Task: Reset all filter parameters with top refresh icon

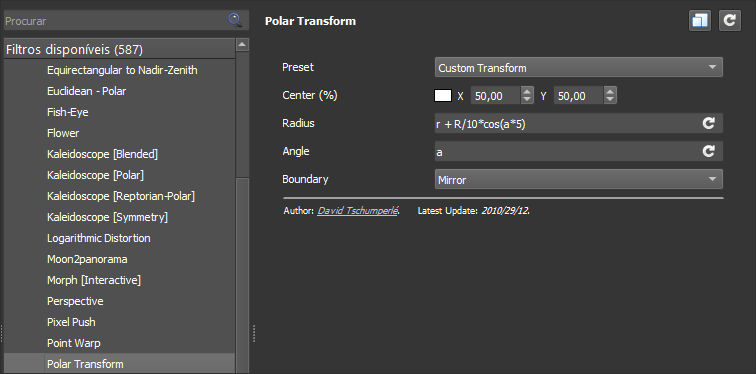Action: [x=730, y=21]
